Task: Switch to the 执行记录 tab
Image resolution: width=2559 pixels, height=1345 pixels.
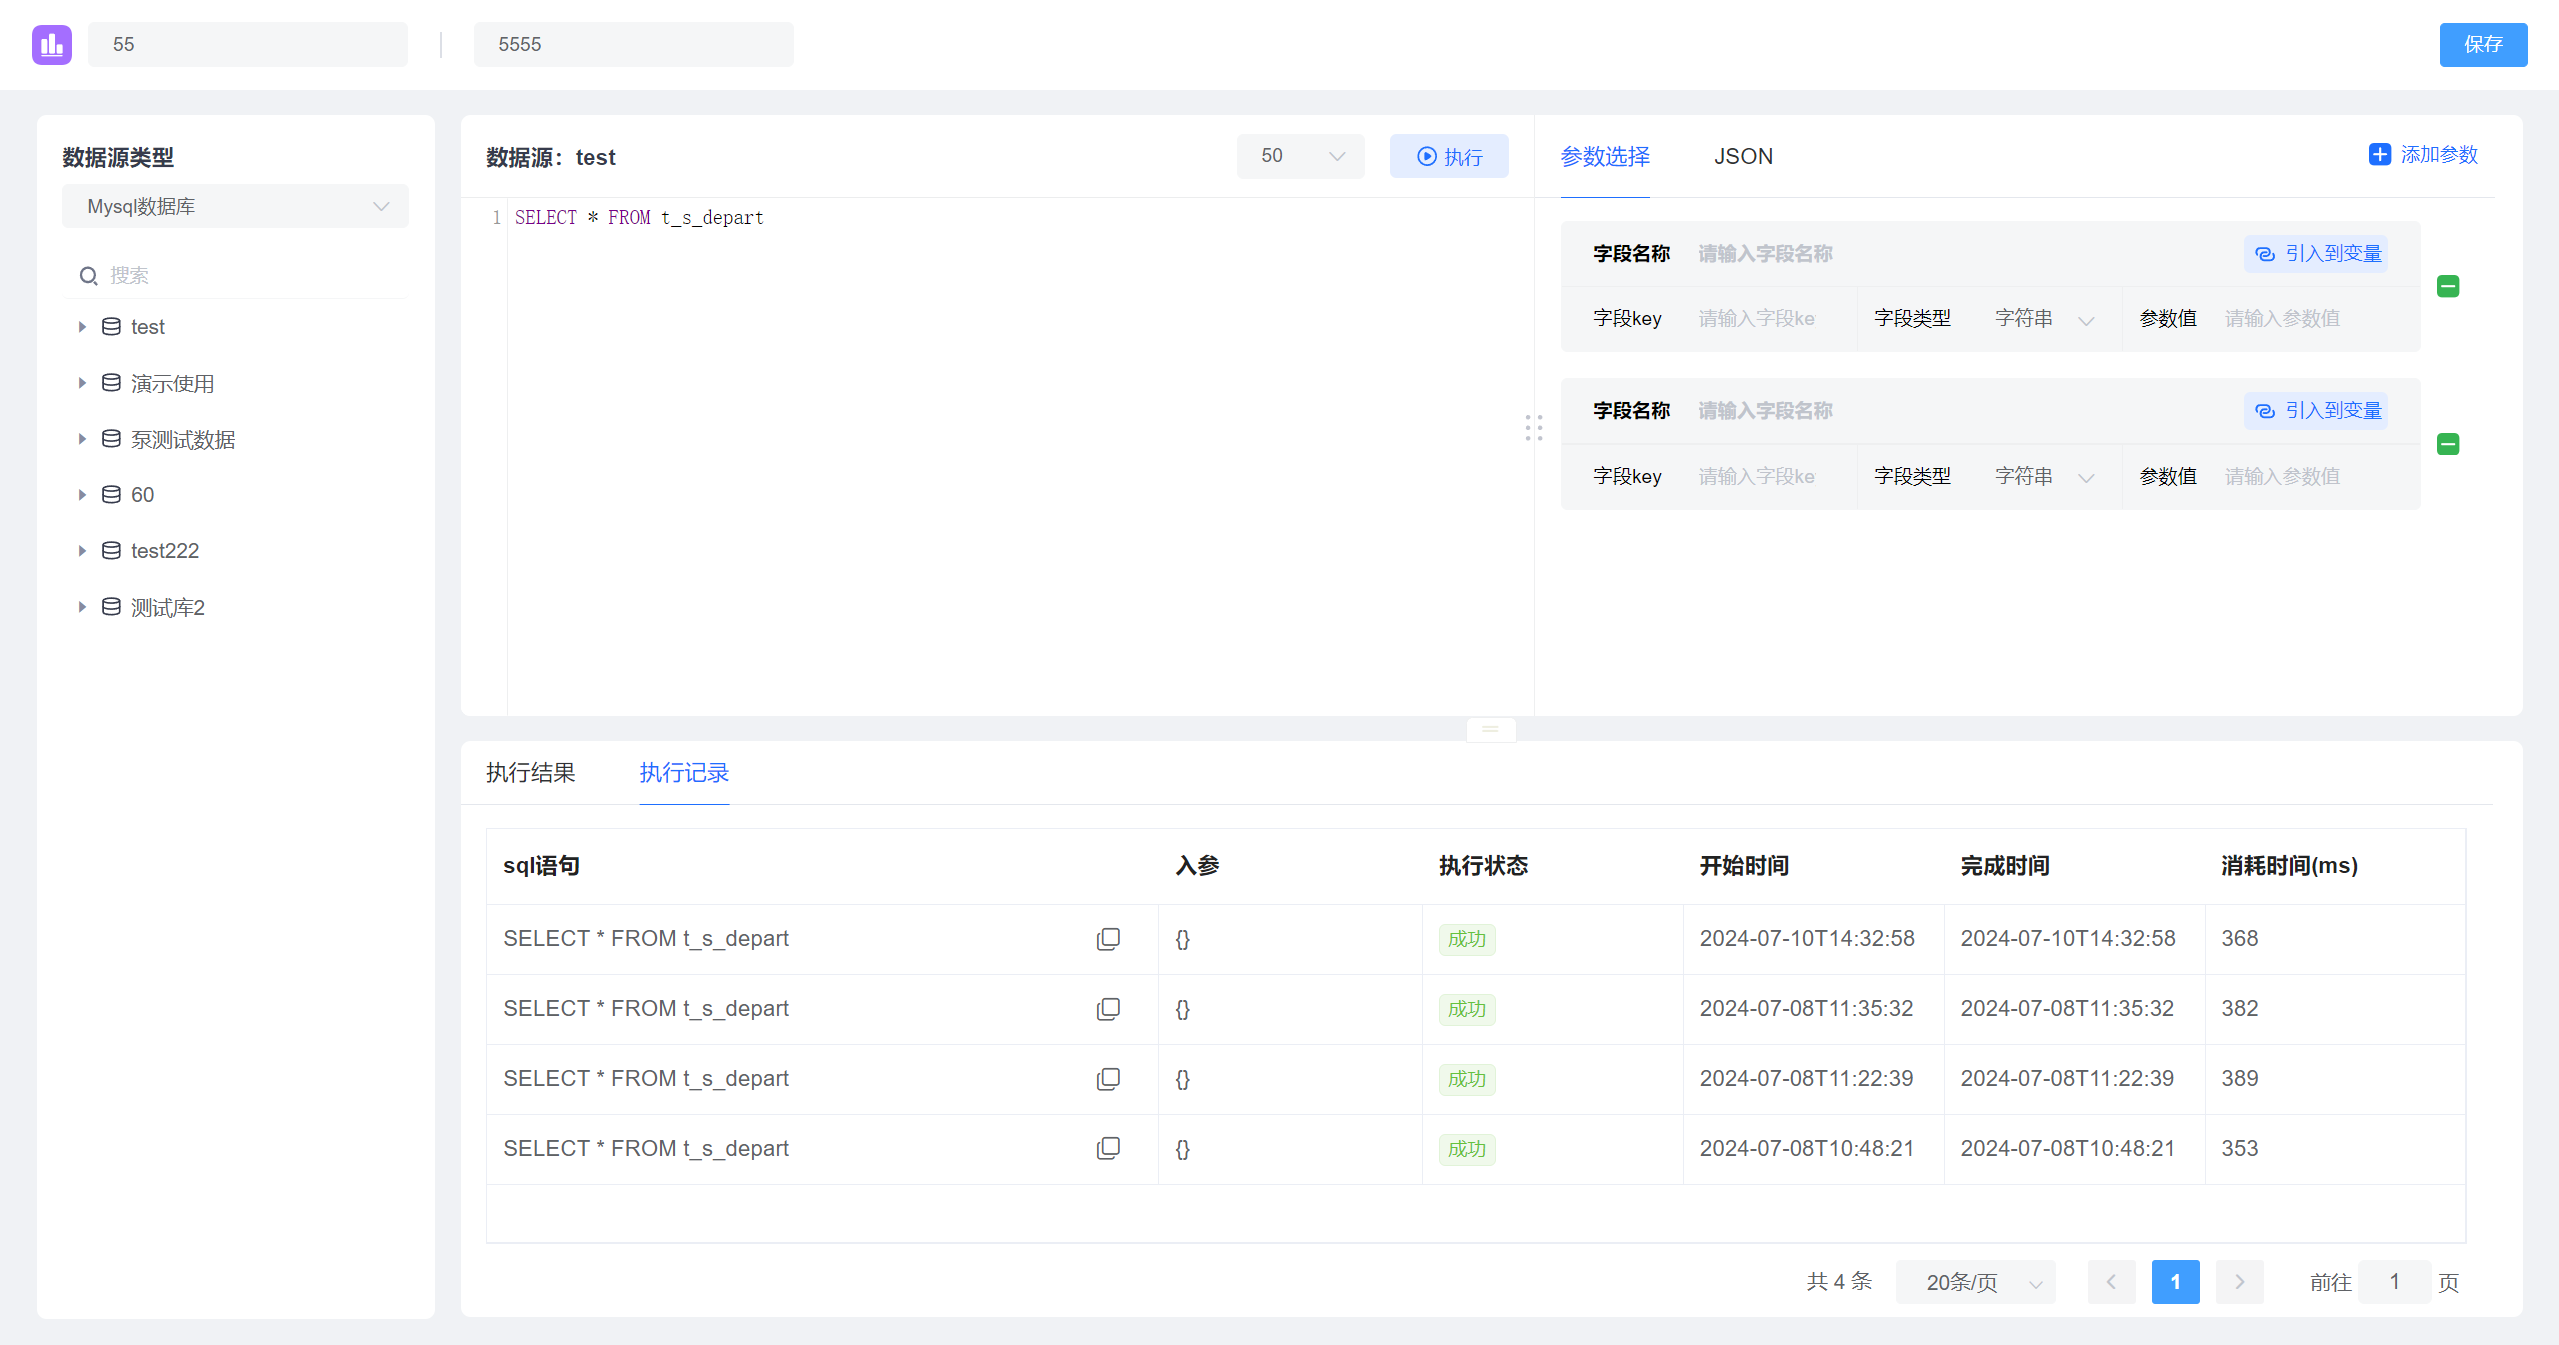Action: pos(684,773)
